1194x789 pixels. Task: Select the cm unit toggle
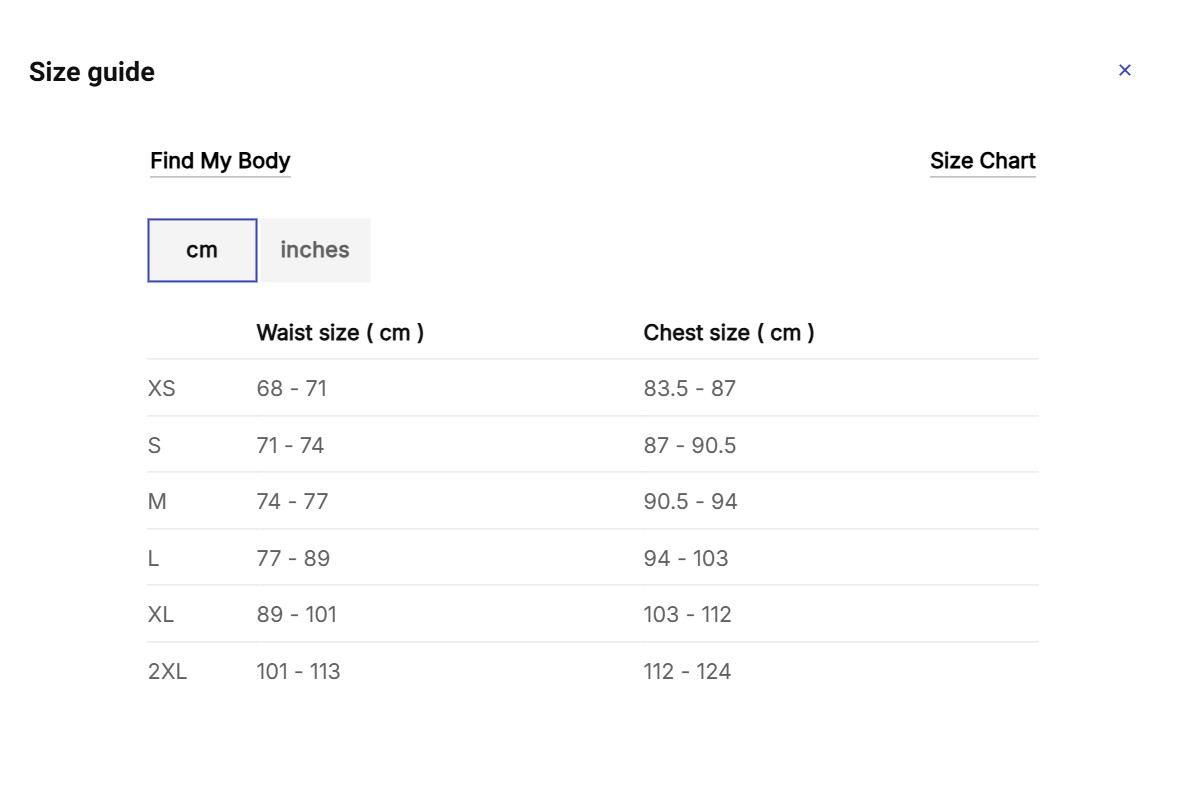203,250
